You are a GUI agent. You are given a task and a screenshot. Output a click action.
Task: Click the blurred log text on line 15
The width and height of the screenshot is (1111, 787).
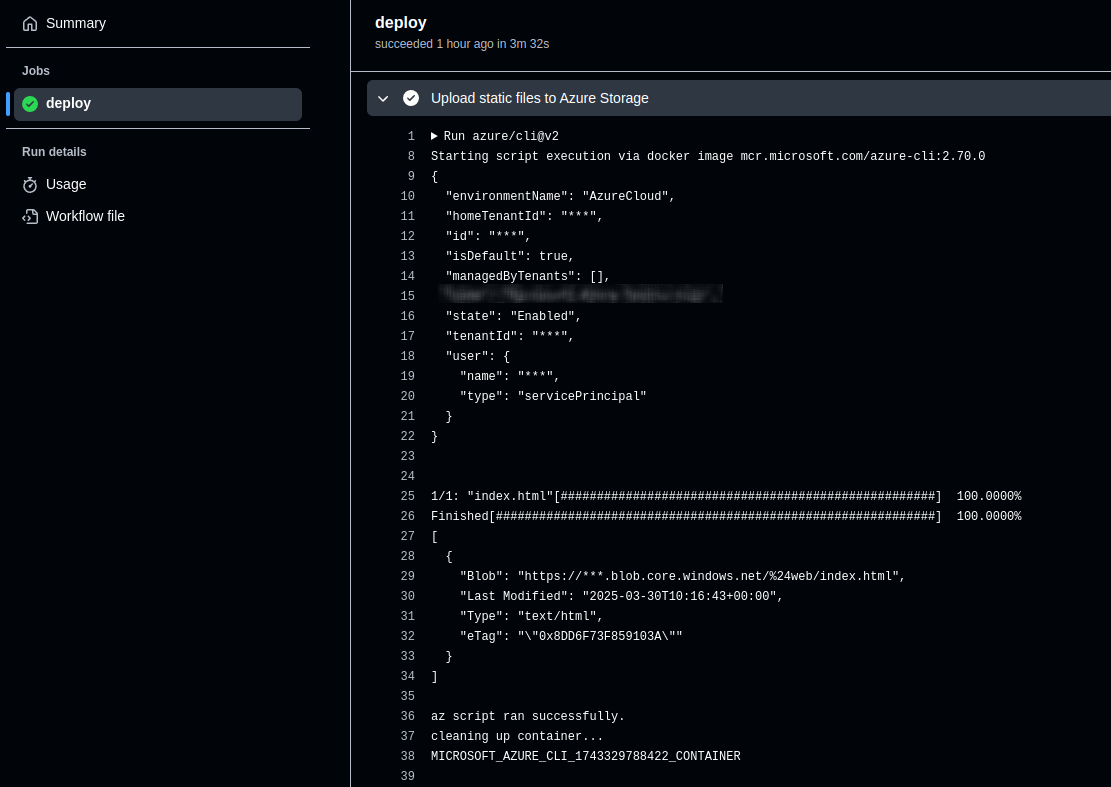(x=580, y=295)
